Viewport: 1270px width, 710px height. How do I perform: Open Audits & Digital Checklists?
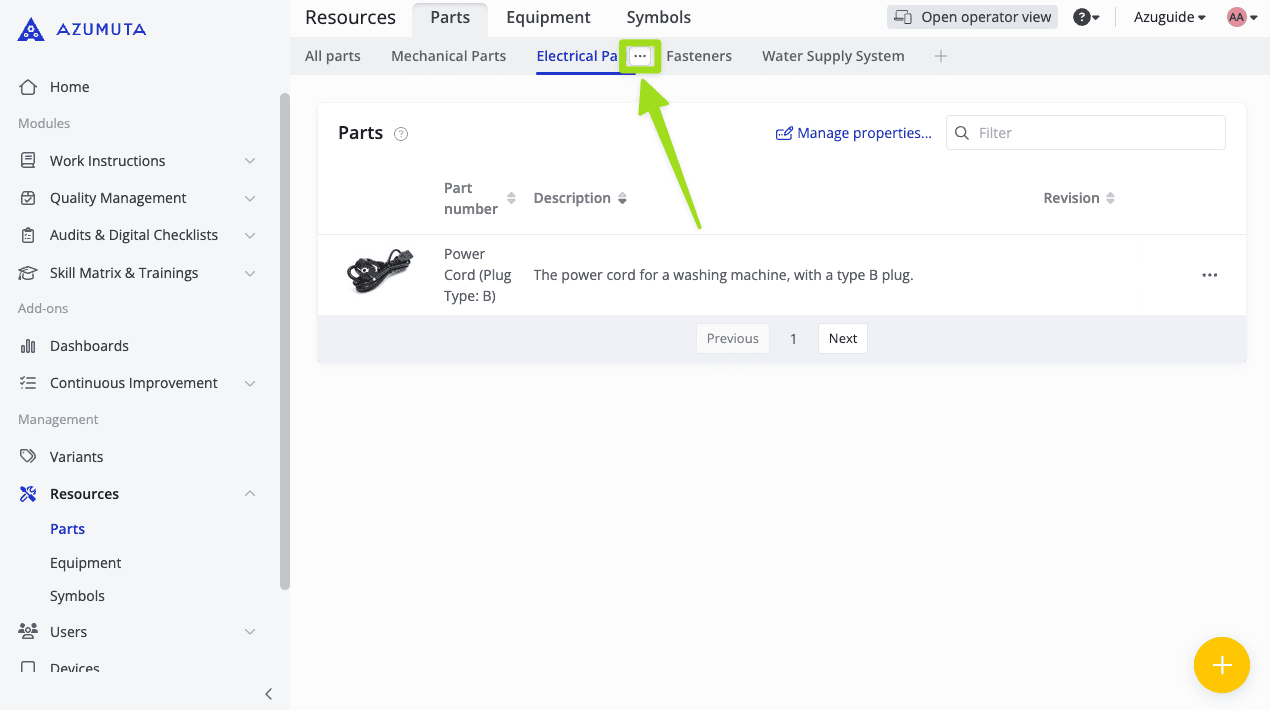click(x=30, y=234)
